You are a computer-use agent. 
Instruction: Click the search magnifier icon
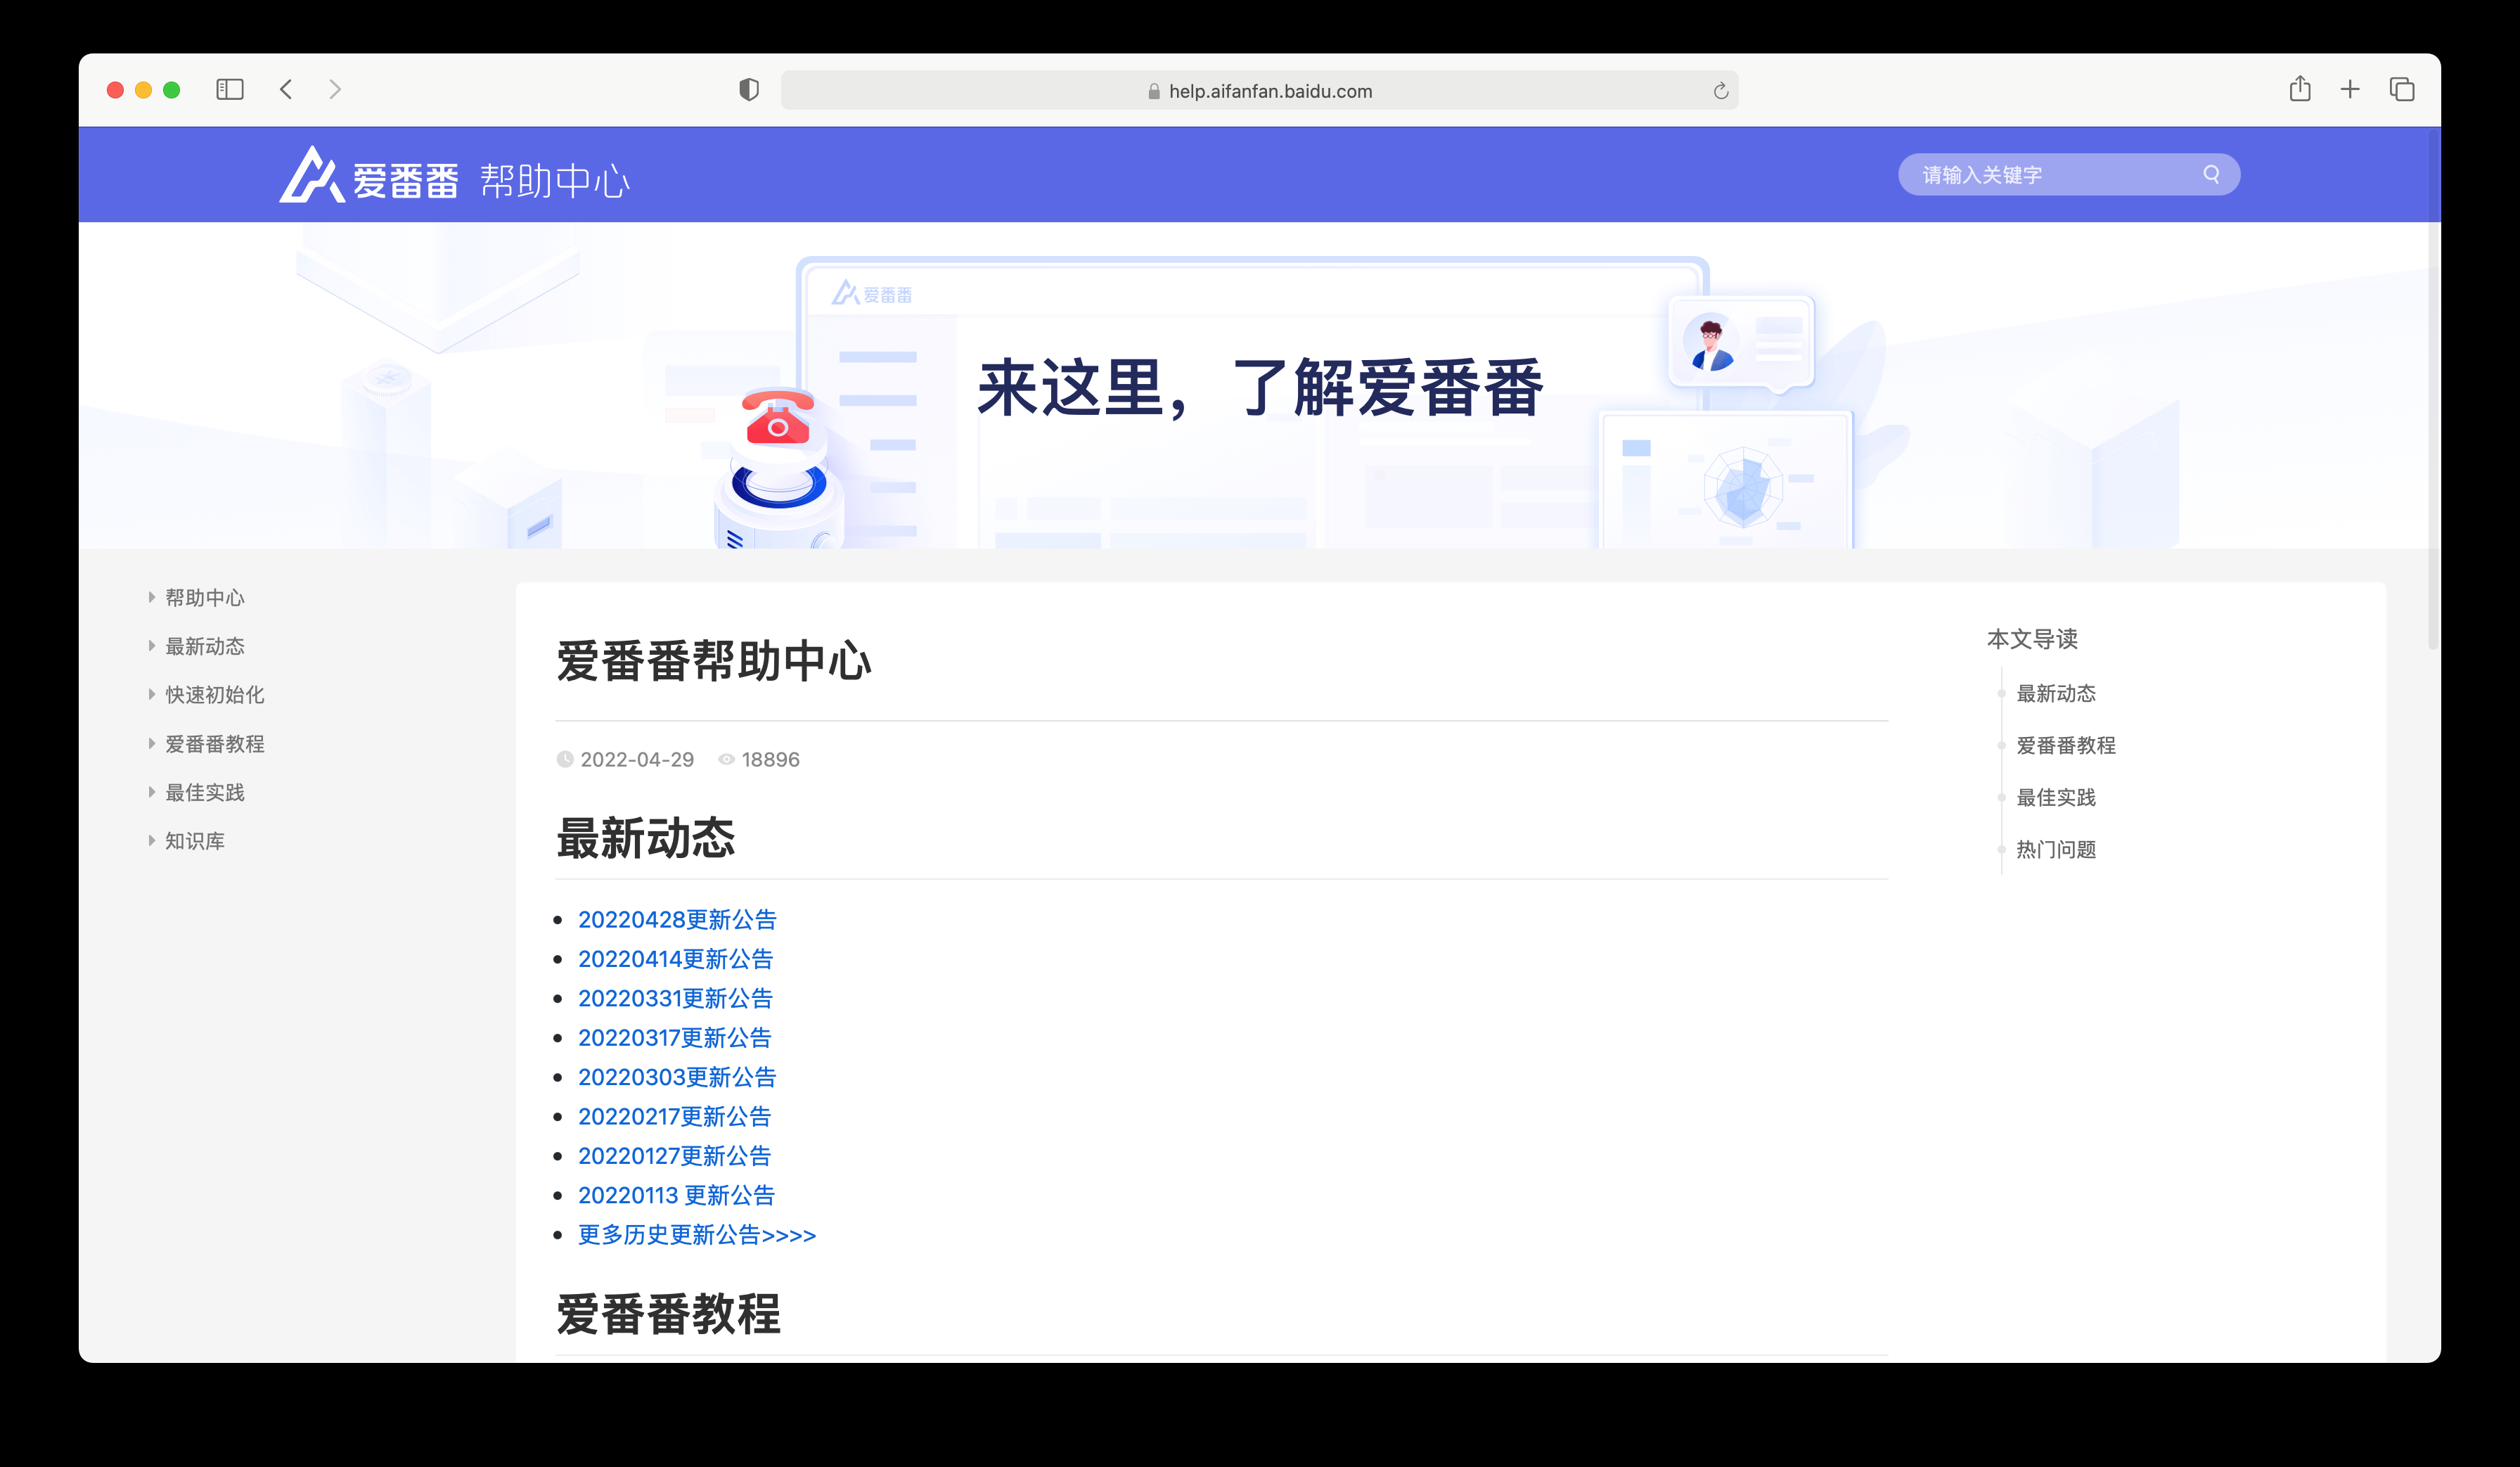pyautogui.click(x=2211, y=174)
